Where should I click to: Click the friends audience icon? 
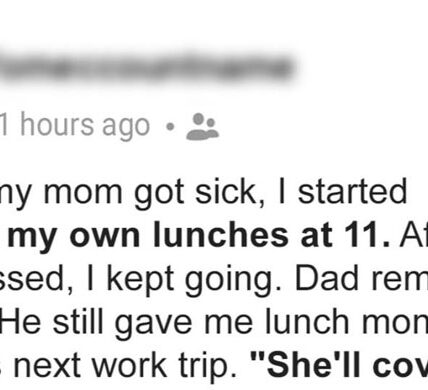[203, 127]
